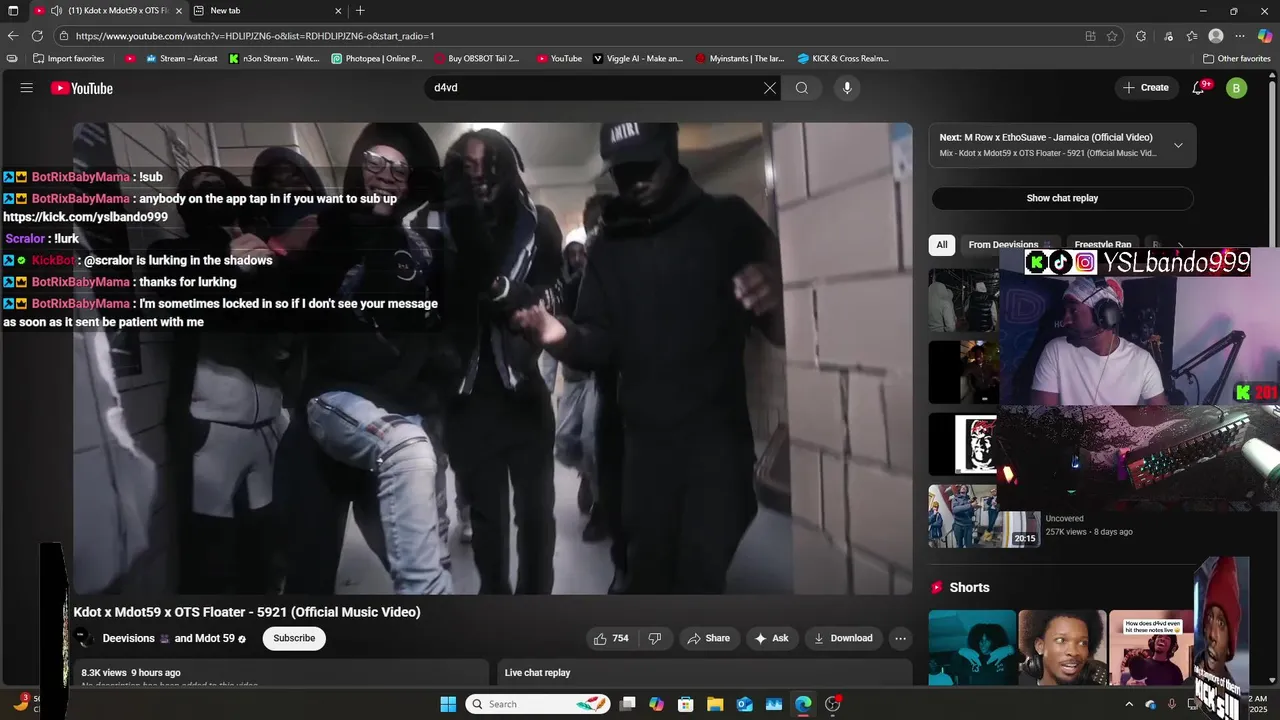Open the Import favorites bookmark

click(x=68, y=58)
